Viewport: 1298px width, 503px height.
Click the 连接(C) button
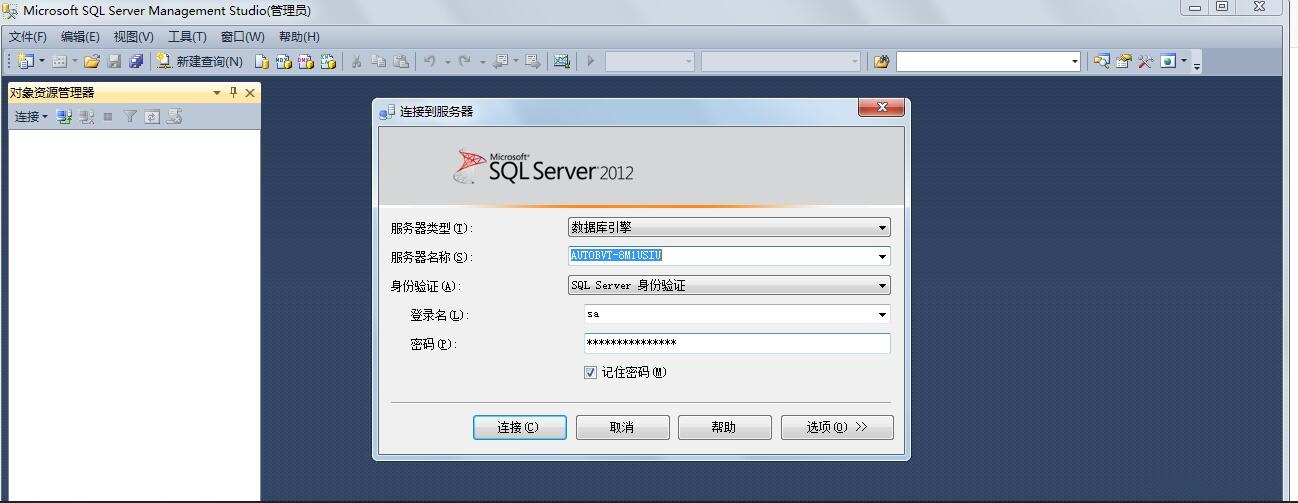[x=520, y=427]
